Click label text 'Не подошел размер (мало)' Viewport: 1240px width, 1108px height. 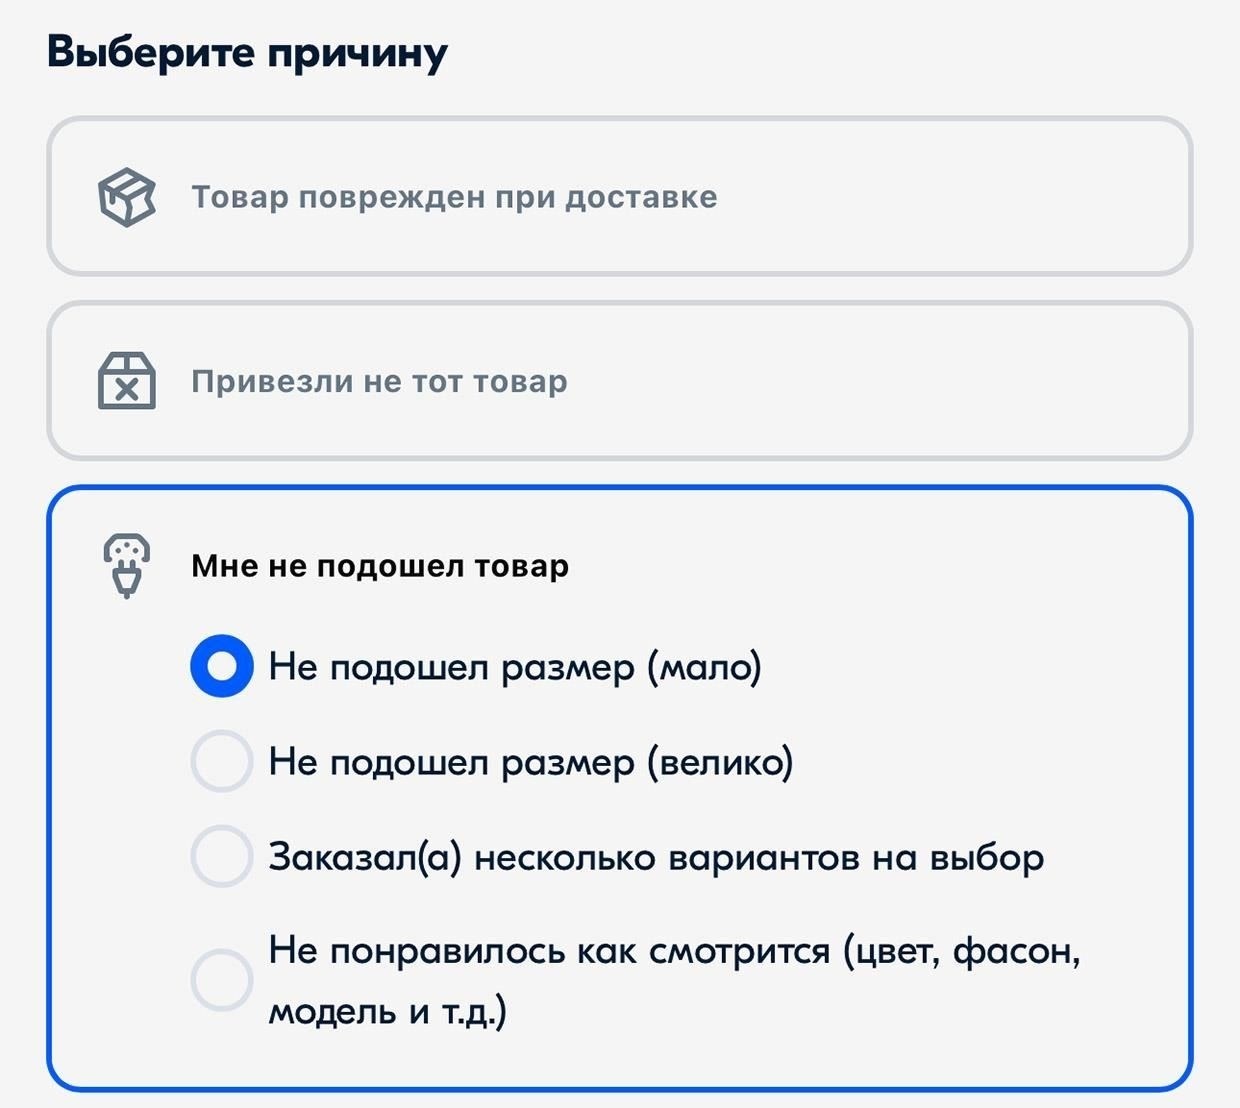coord(514,665)
